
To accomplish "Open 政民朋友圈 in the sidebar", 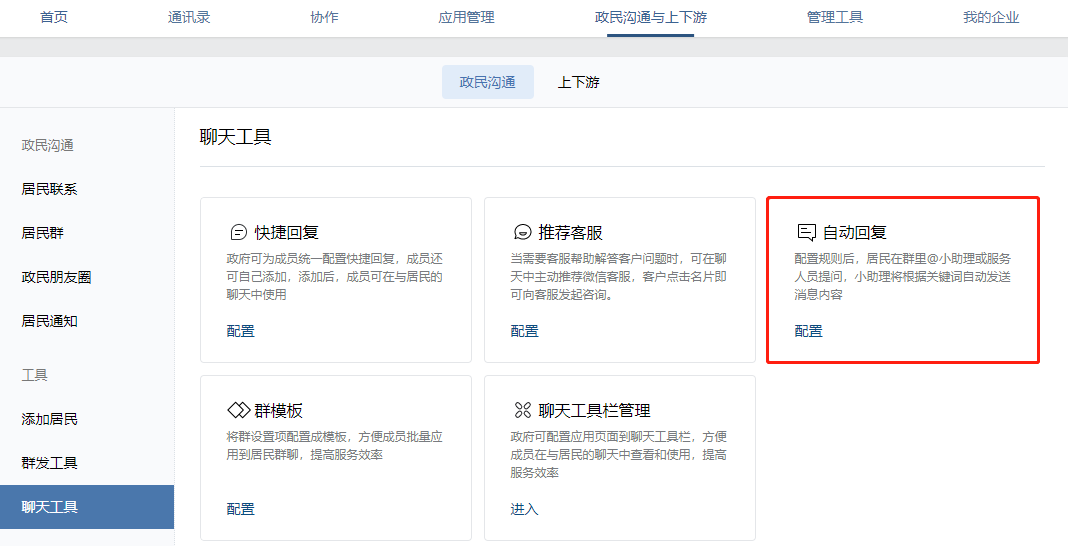I will point(57,277).
